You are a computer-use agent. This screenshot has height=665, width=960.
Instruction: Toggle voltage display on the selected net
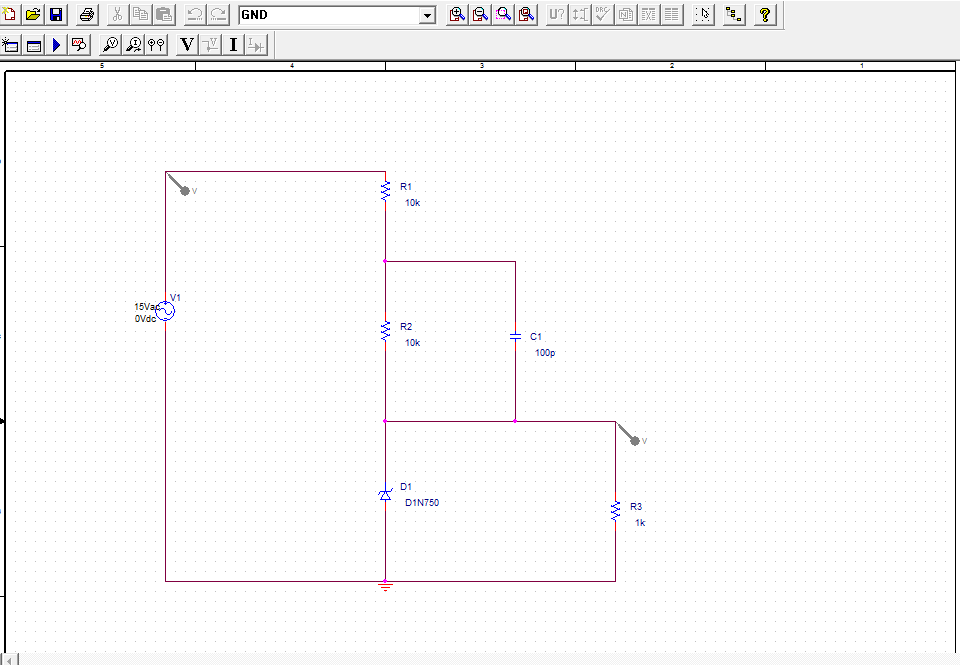(x=211, y=45)
